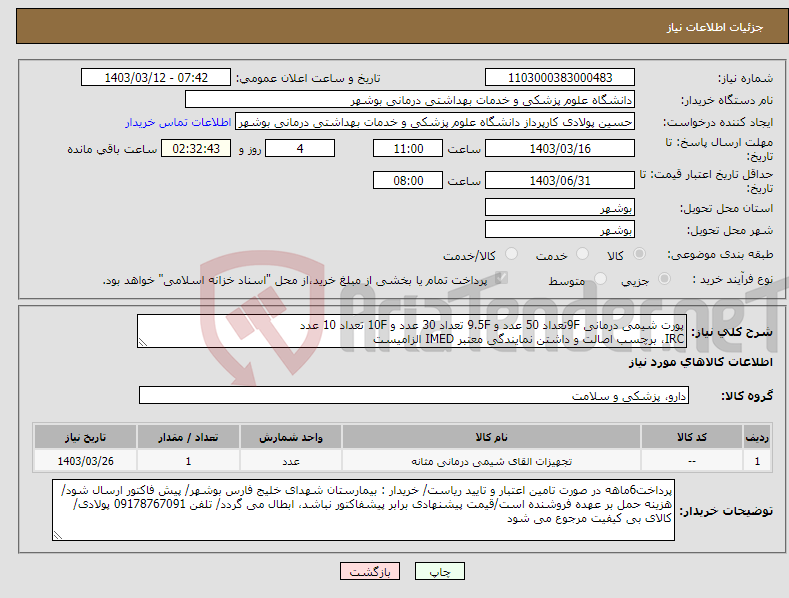The height and width of the screenshot is (598, 789).
Task: Click the row number cell 1
Action: click(757, 461)
